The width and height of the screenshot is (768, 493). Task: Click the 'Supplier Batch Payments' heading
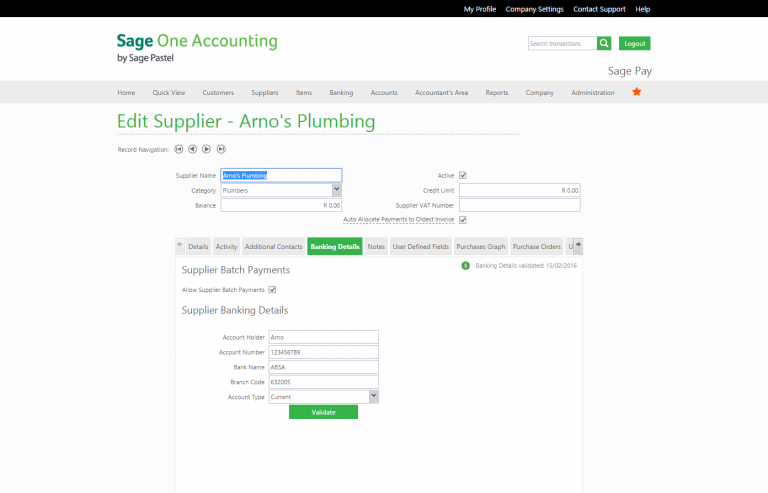click(x=236, y=270)
